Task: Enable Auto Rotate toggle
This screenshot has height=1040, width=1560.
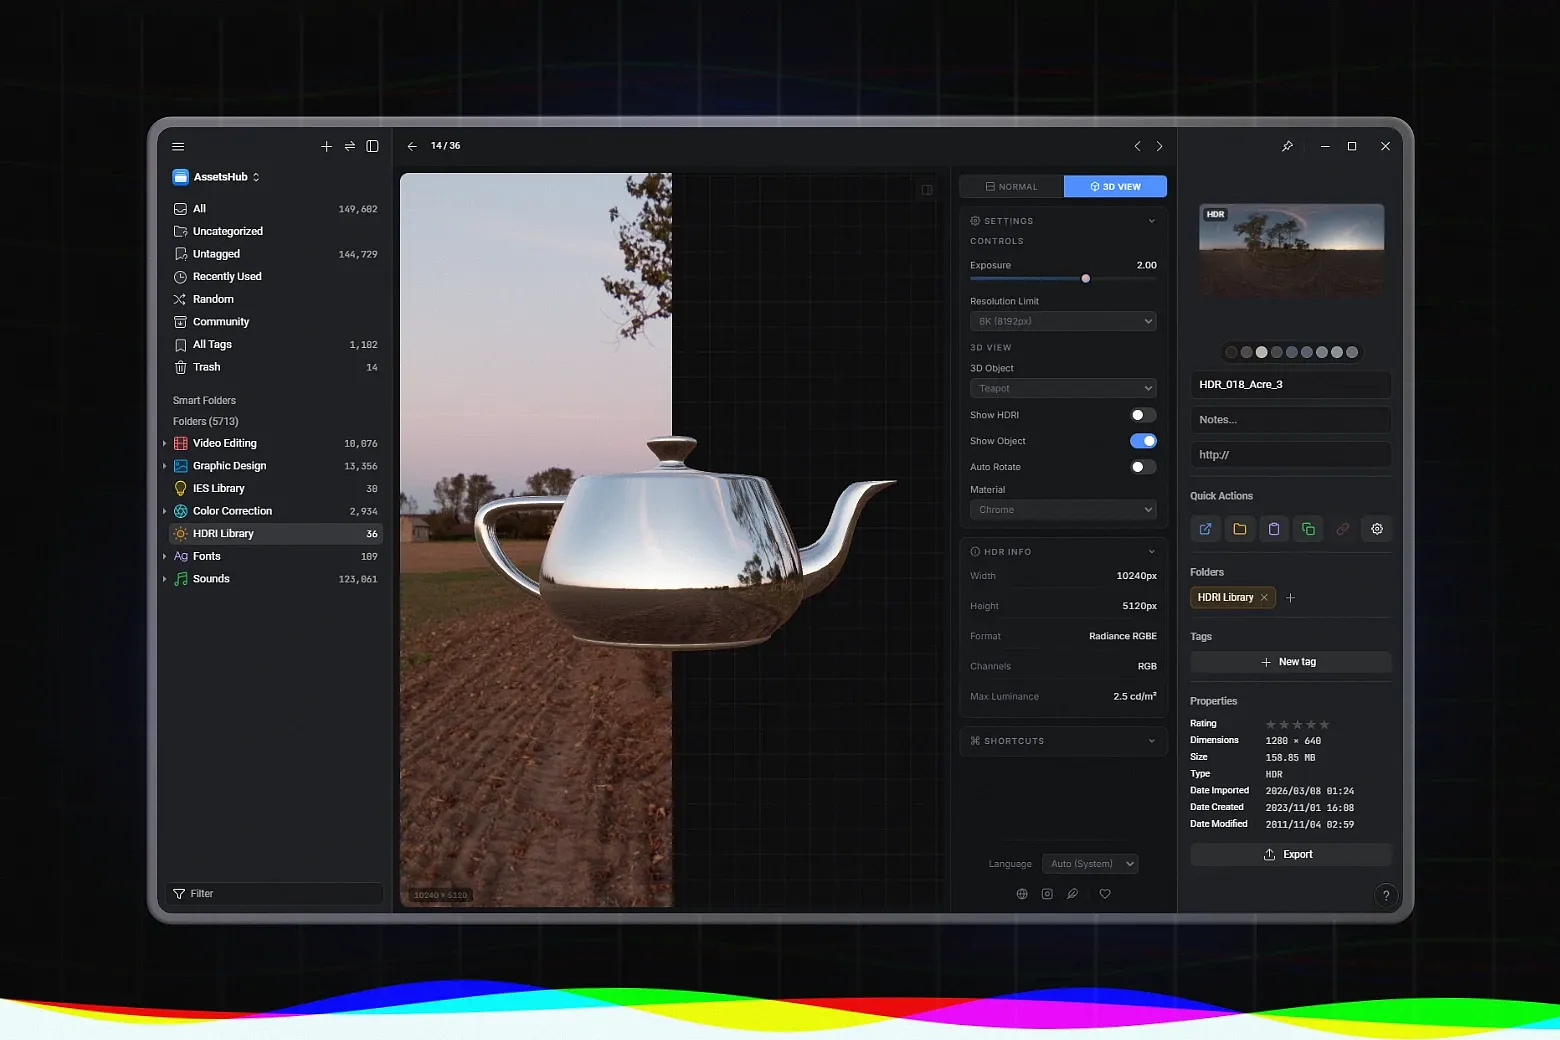Action: tap(1143, 466)
